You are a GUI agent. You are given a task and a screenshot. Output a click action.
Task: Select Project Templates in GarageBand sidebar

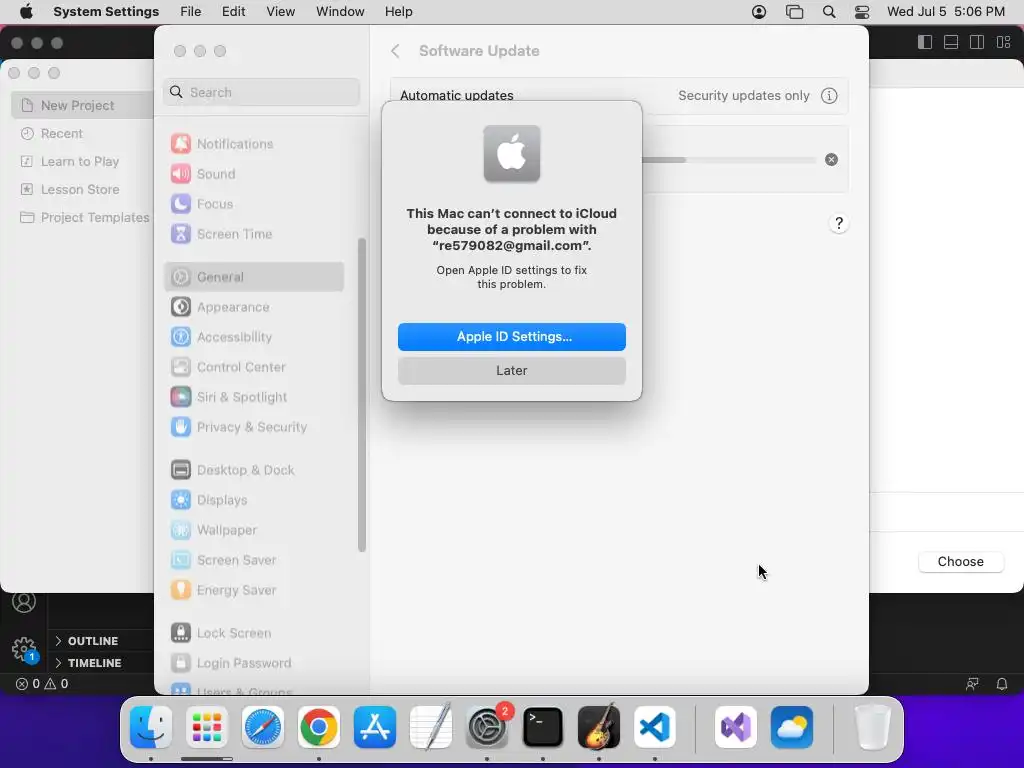(x=82, y=217)
